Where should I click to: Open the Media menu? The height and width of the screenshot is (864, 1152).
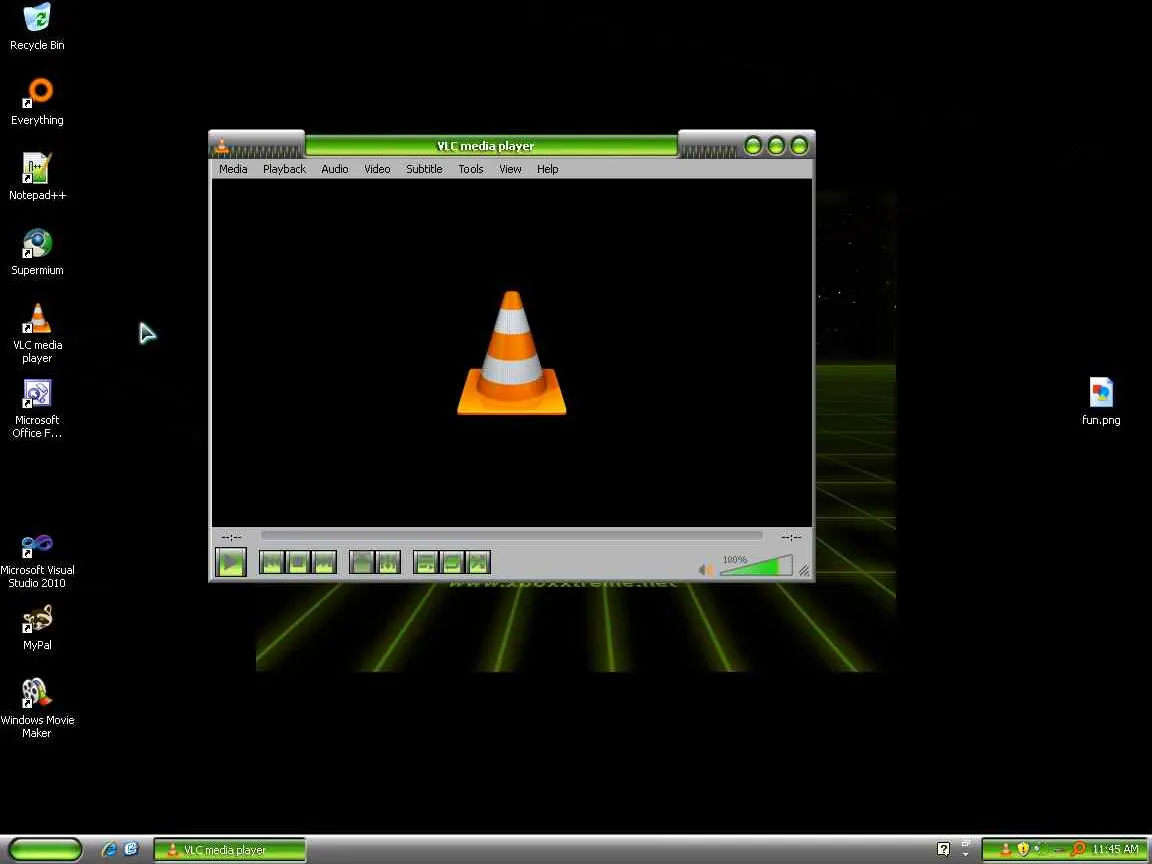pos(233,169)
